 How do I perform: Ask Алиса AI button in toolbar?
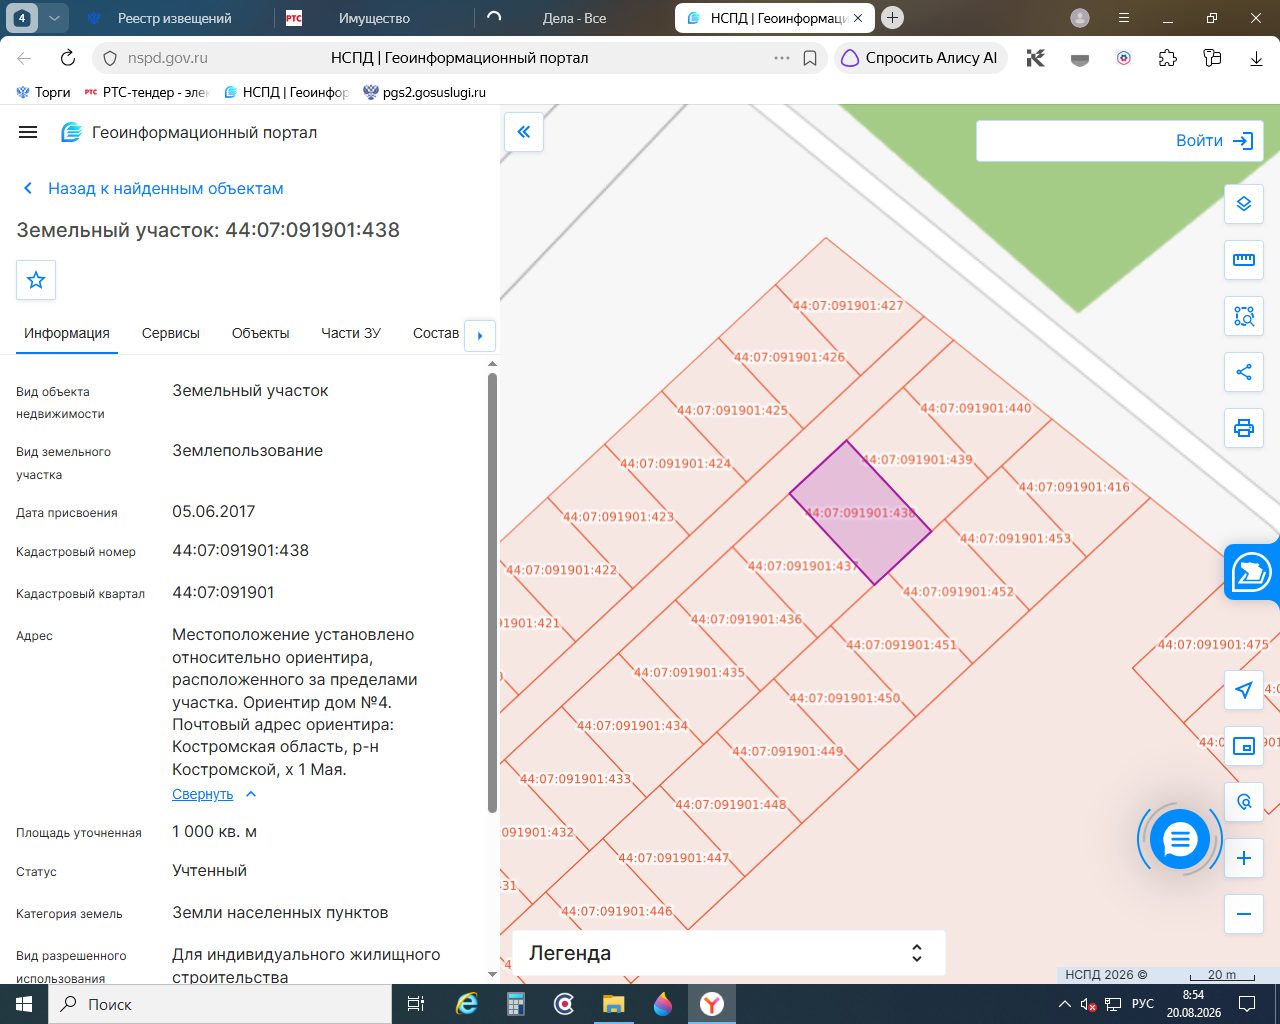point(920,58)
